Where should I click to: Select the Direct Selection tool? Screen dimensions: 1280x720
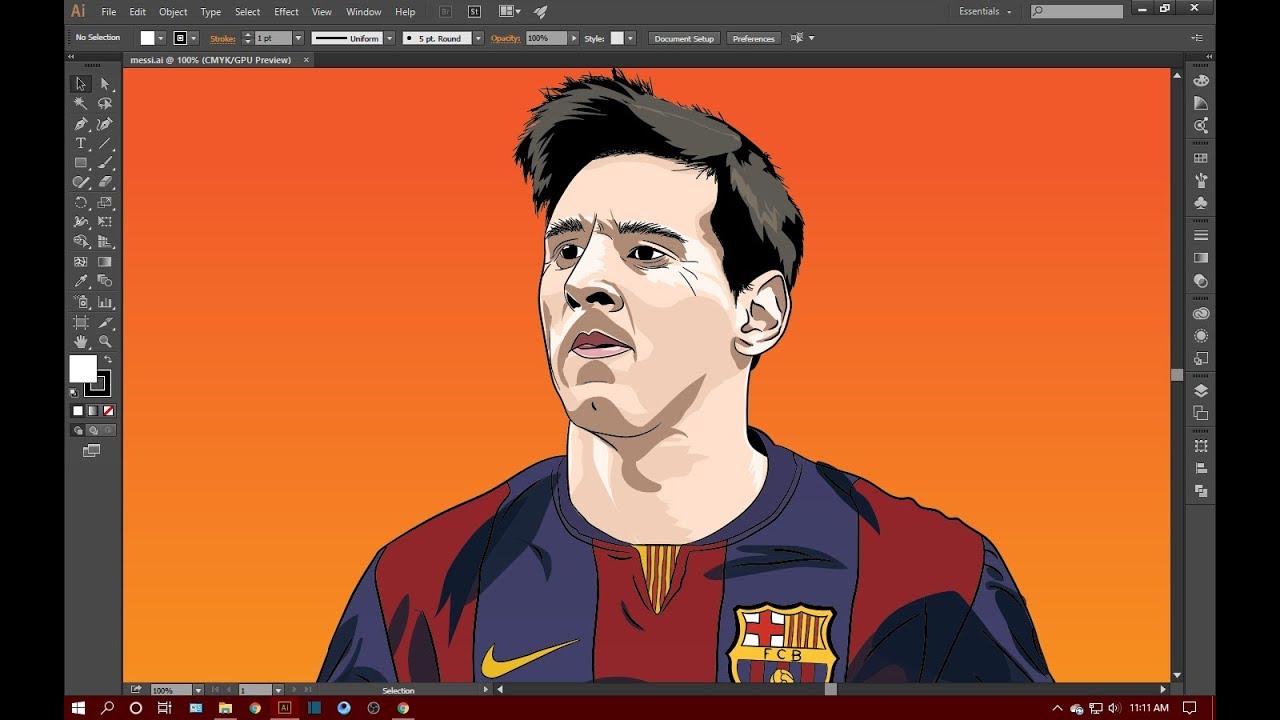tap(105, 84)
